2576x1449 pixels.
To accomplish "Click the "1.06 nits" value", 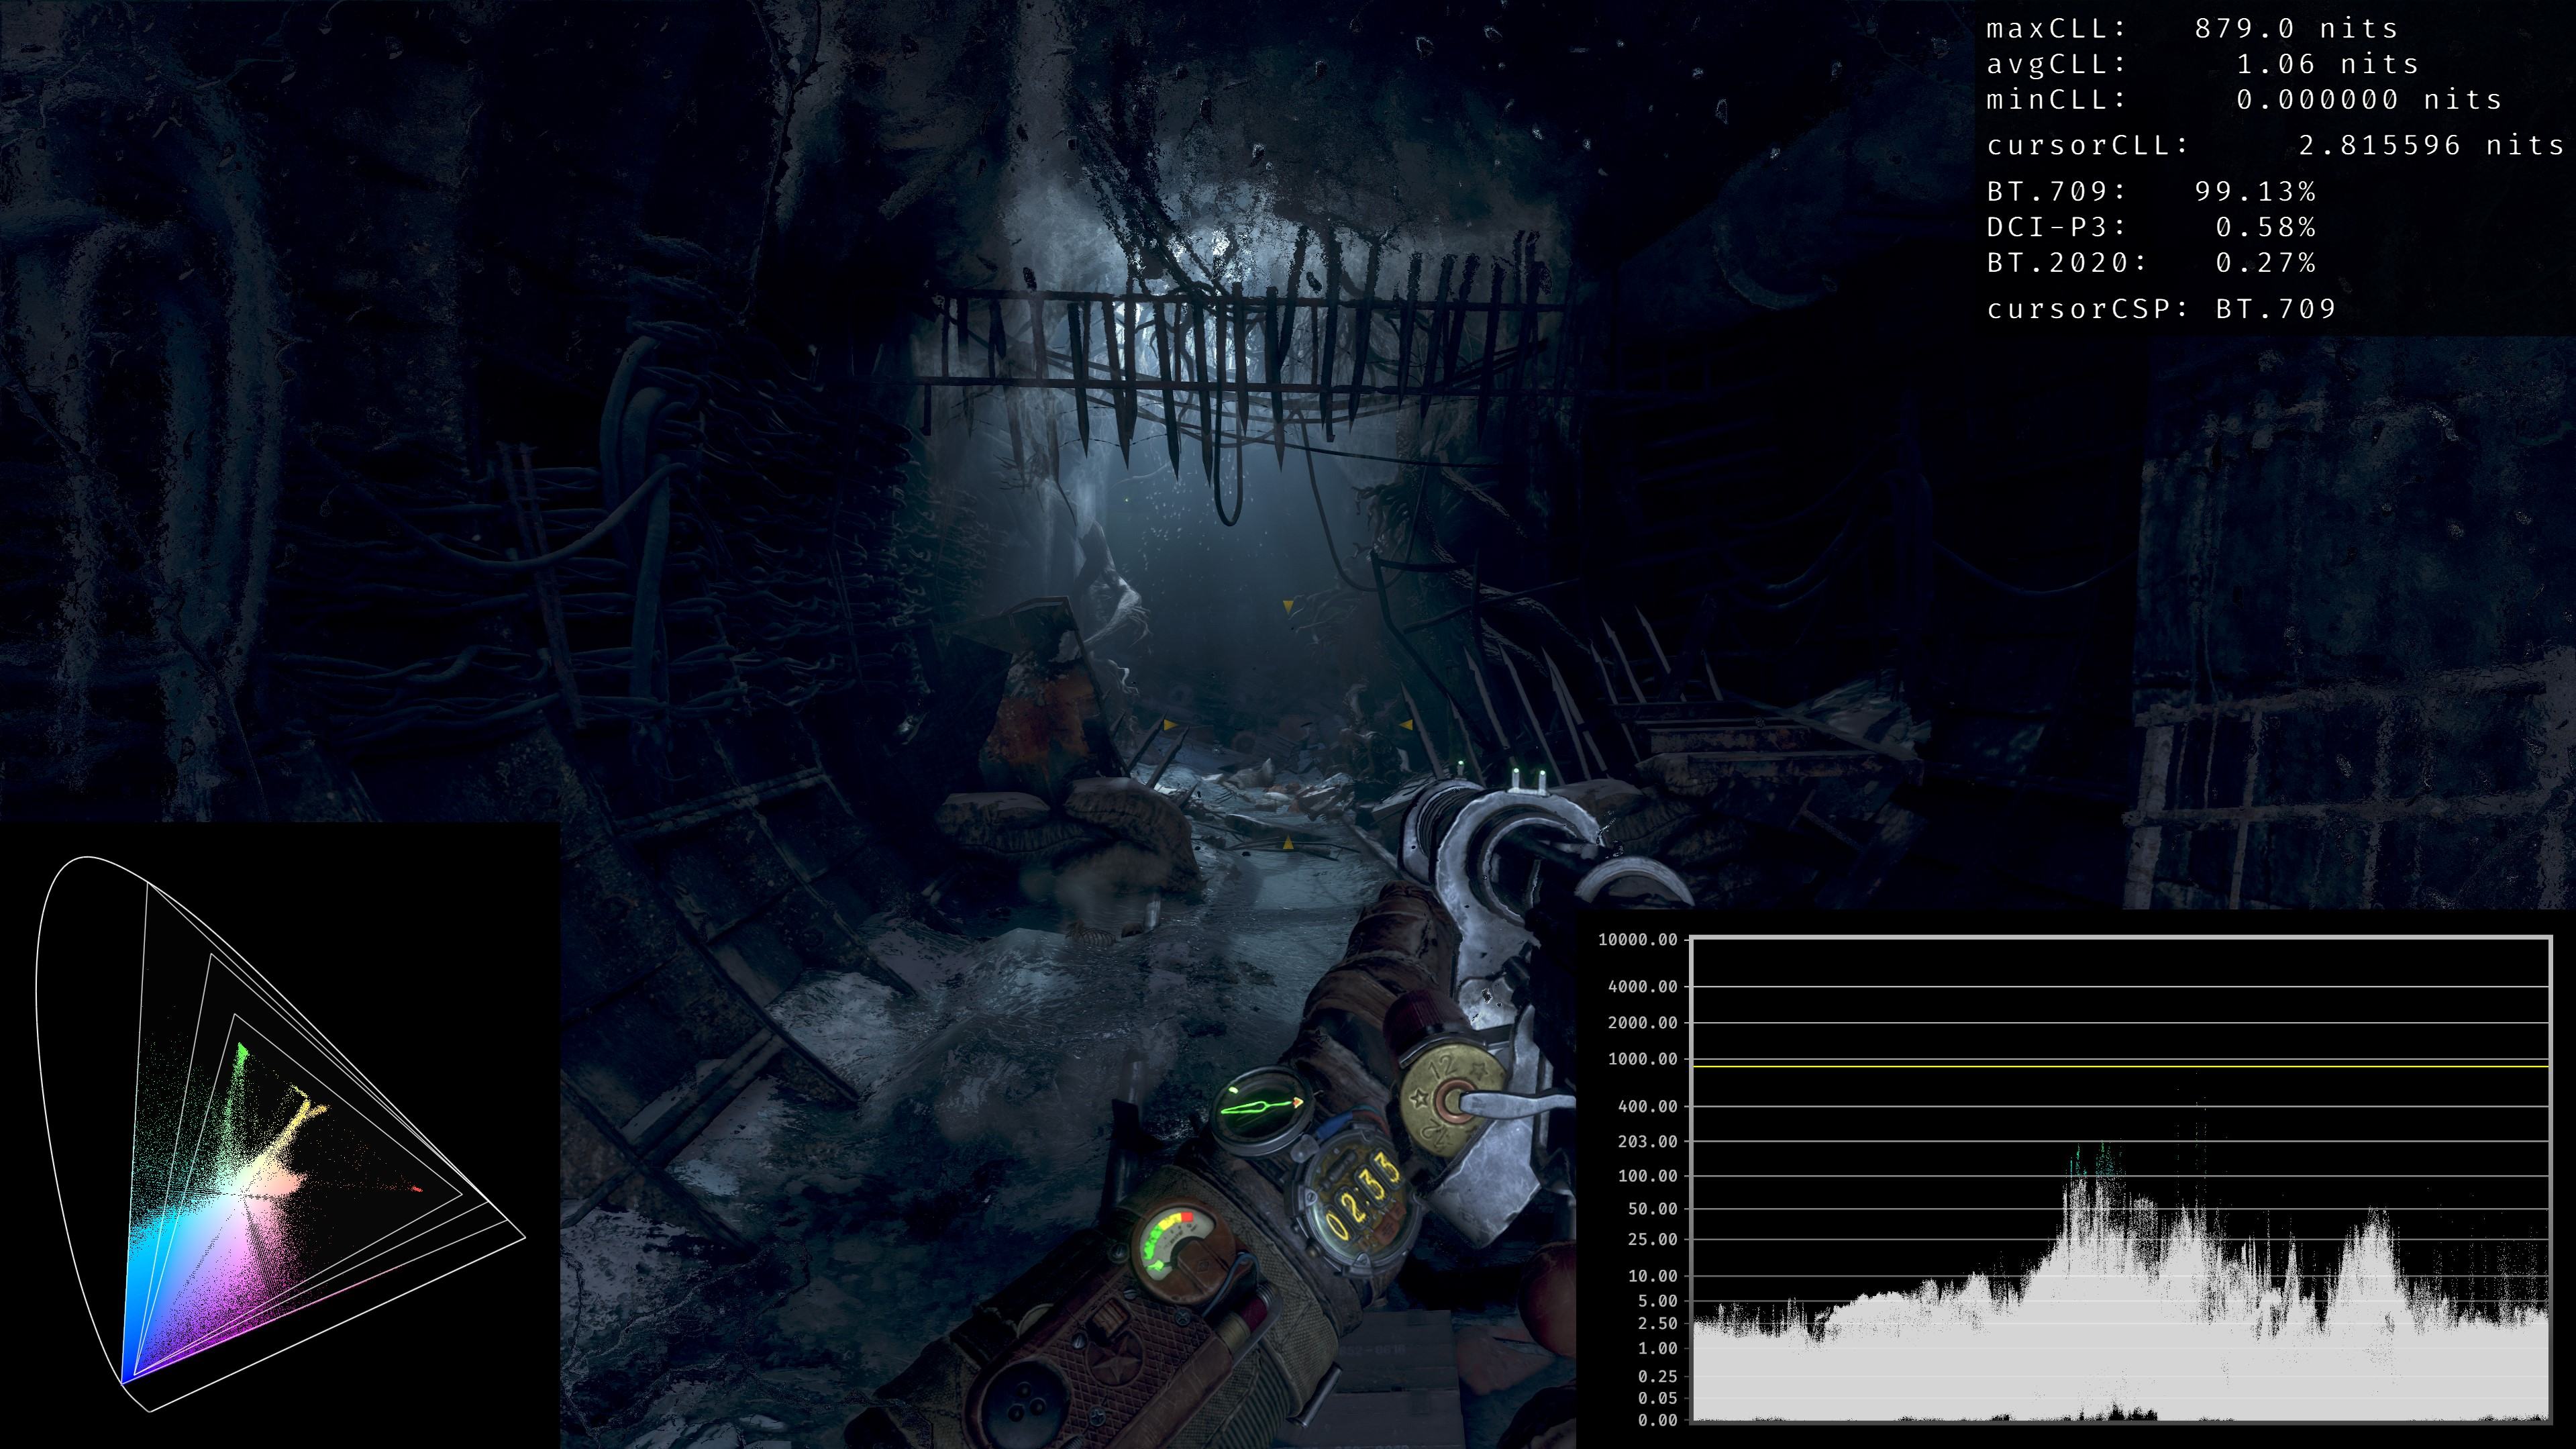I will pos(2327,64).
